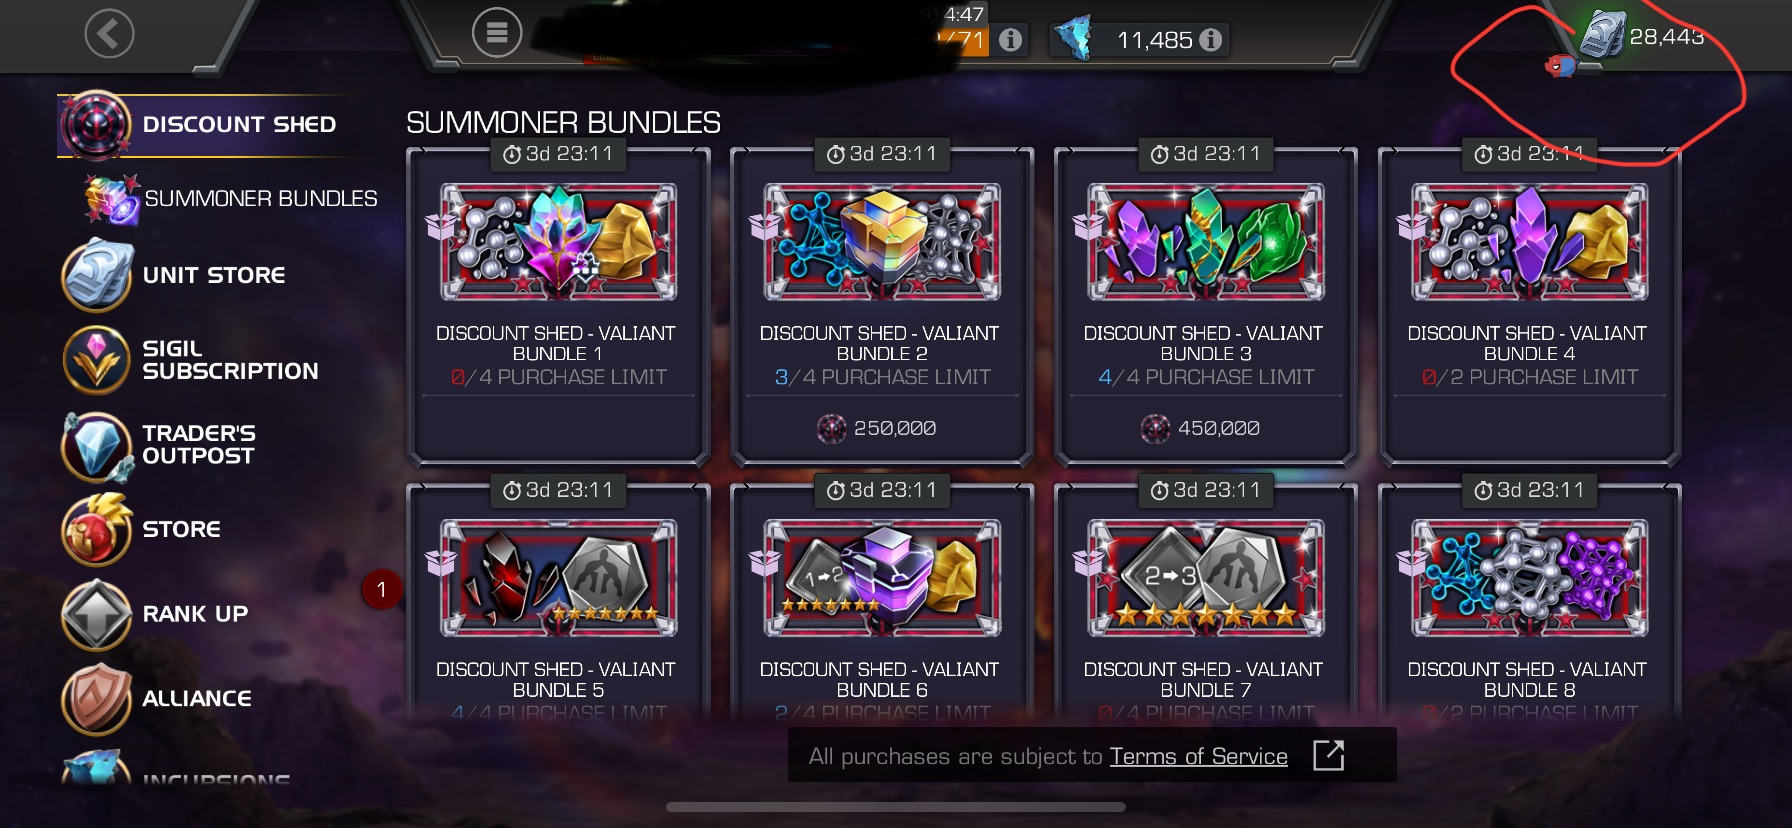Tap the units icon showing 28,443
The image size is (1792, 828).
pyautogui.click(x=1604, y=34)
